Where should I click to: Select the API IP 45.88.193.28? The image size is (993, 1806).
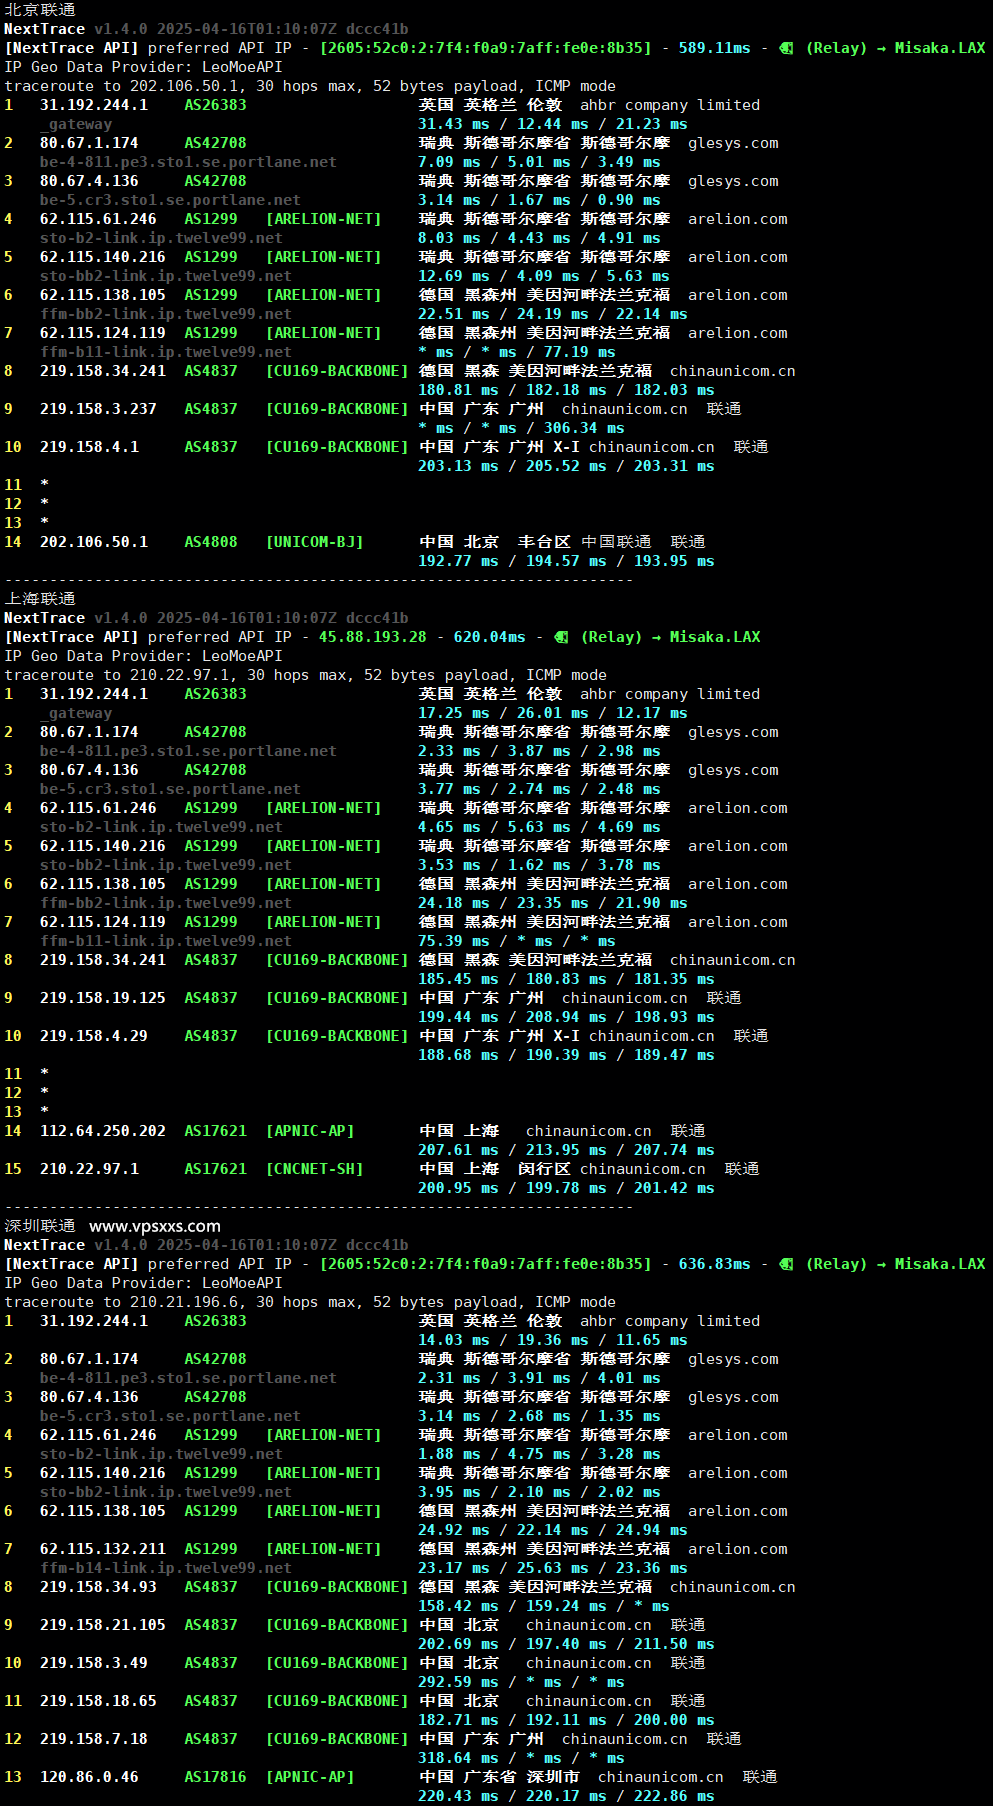click(372, 637)
